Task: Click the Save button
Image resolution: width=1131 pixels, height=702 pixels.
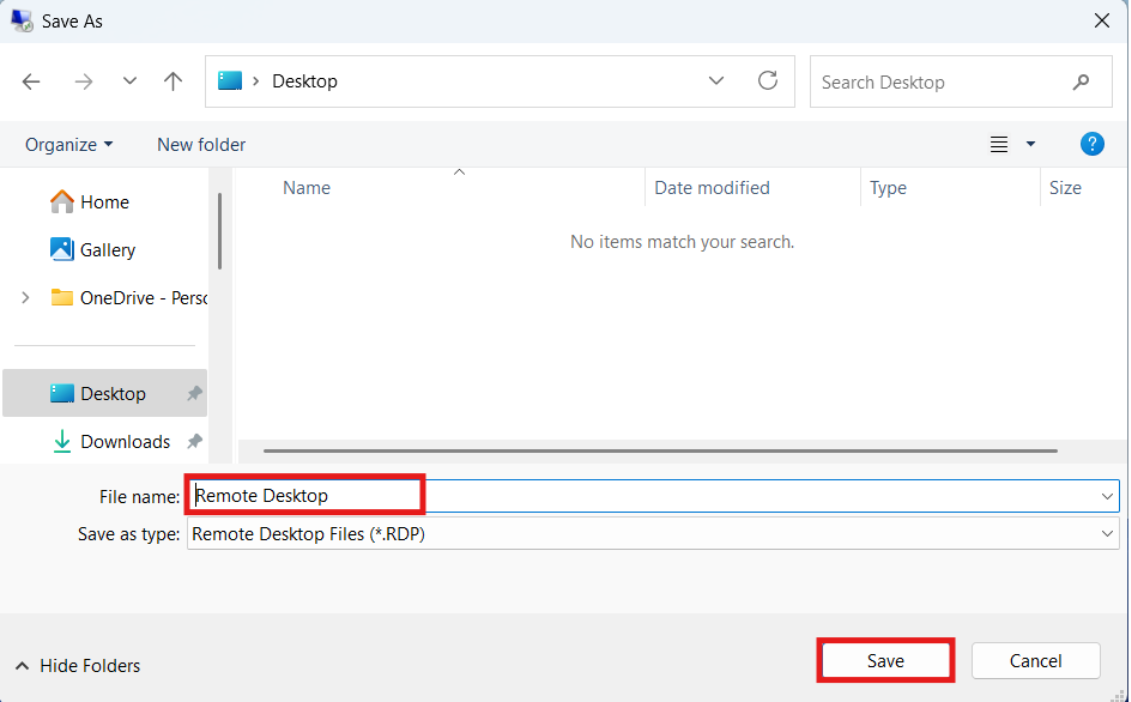Action: pos(885,661)
